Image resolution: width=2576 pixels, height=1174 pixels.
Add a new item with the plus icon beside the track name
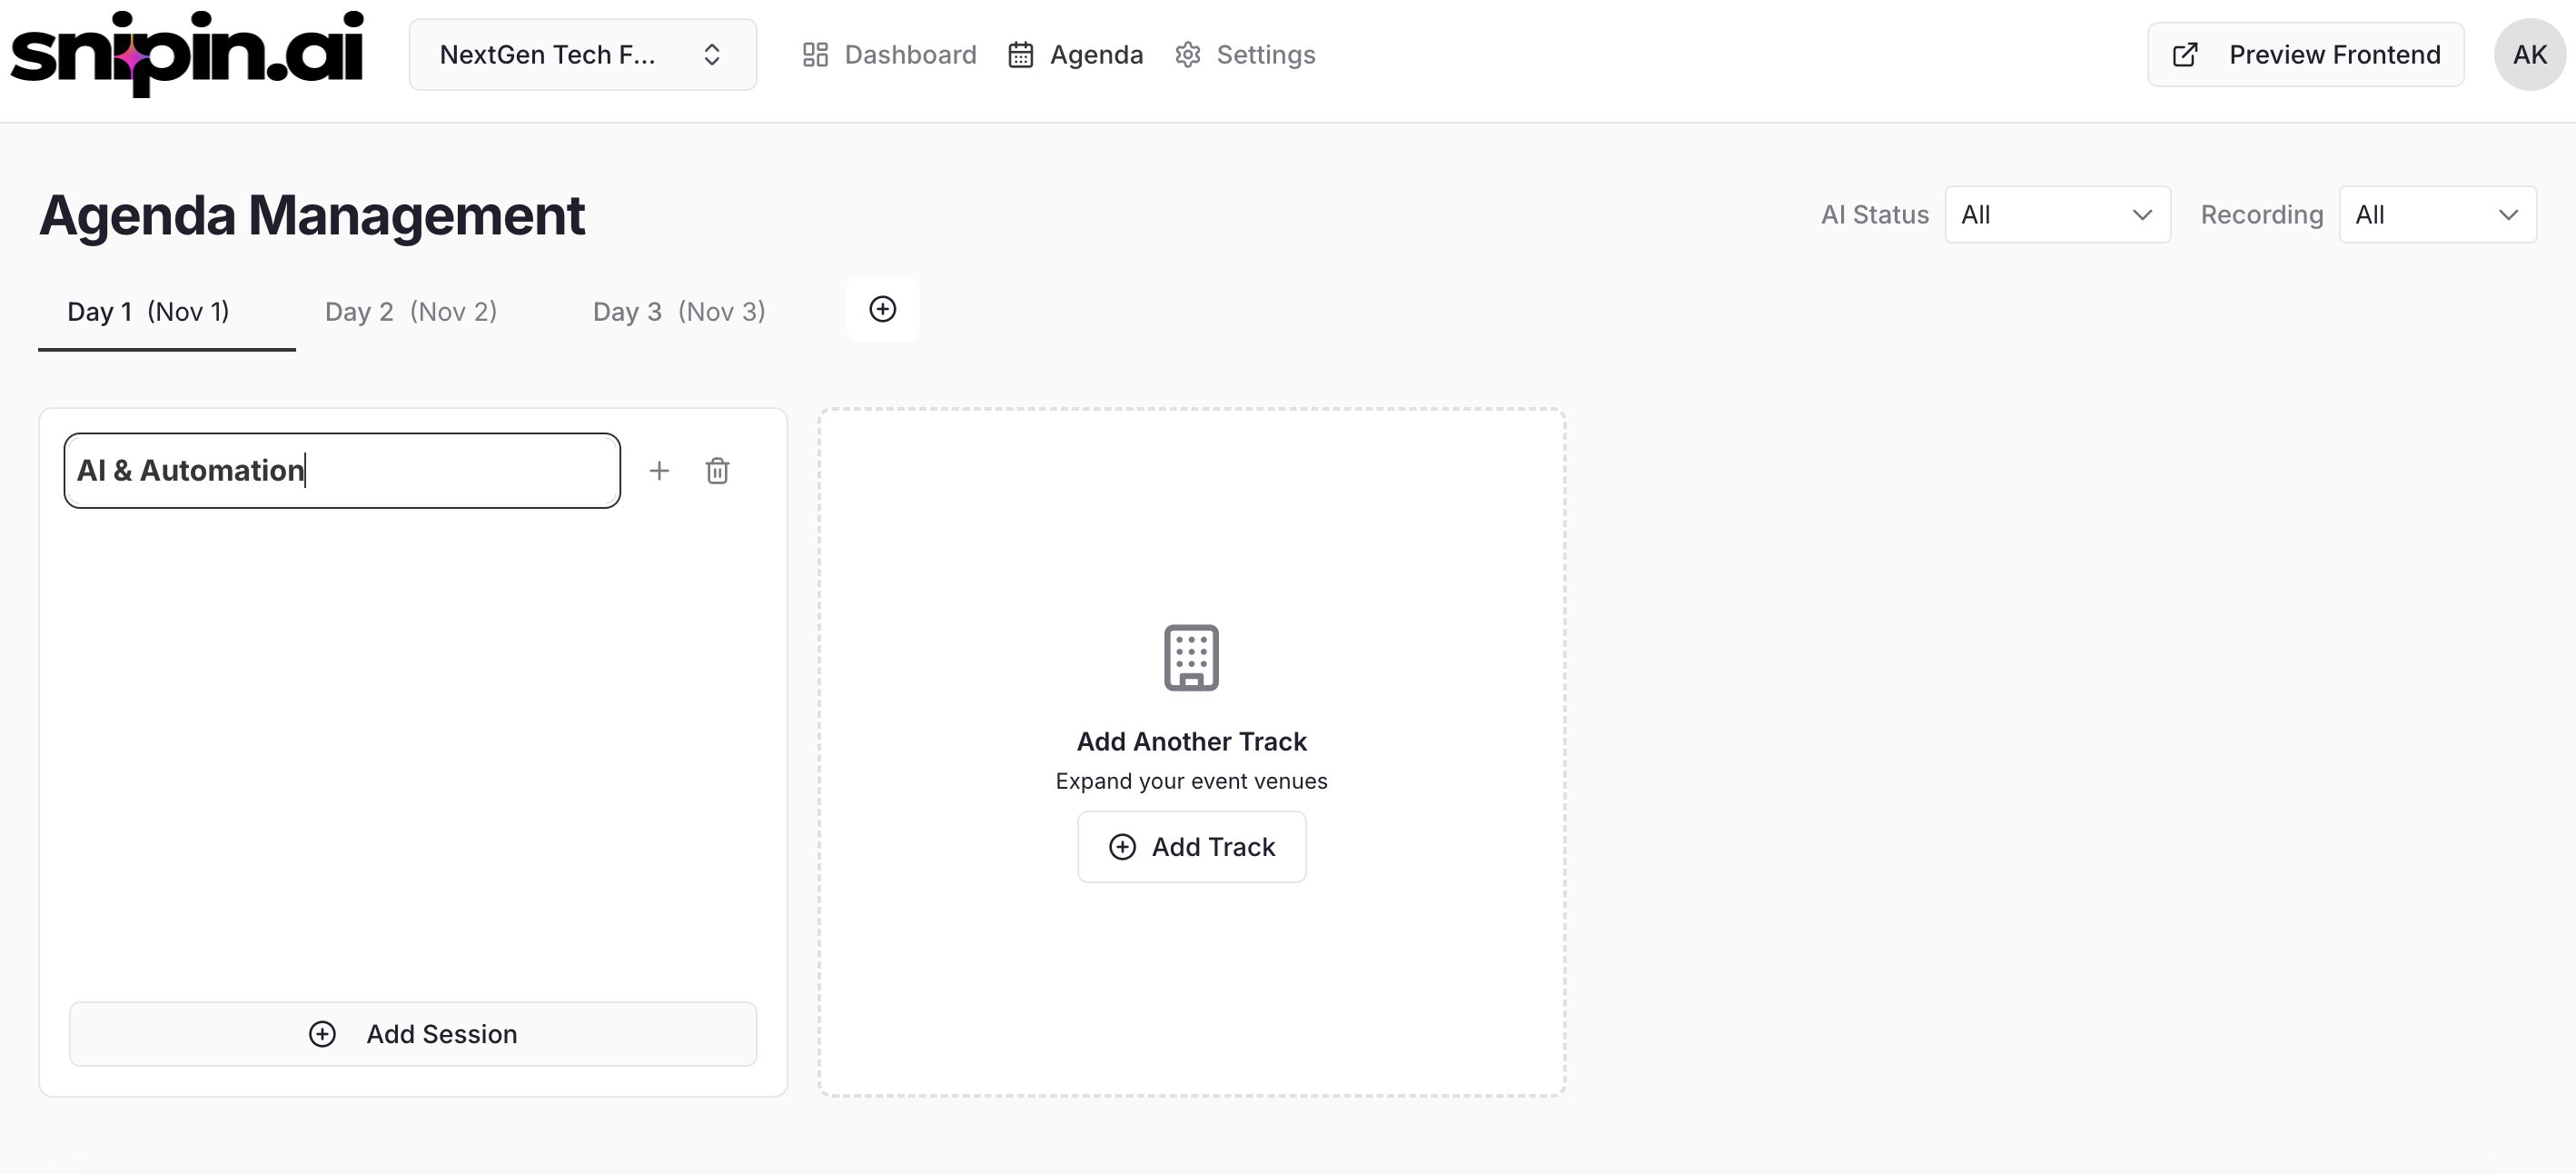tap(660, 470)
